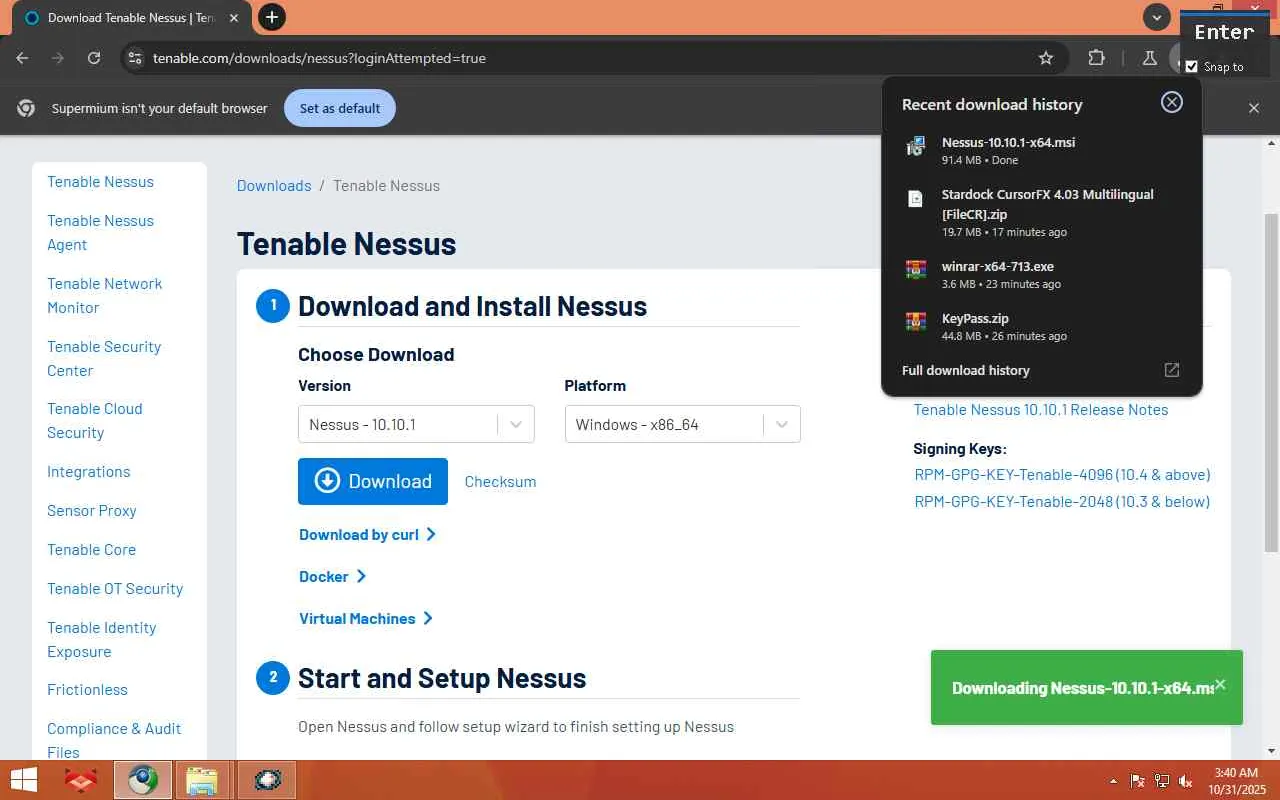1280x800 pixels.
Task: Open Tenable Security Center sidebar item
Action: [x=104, y=358]
